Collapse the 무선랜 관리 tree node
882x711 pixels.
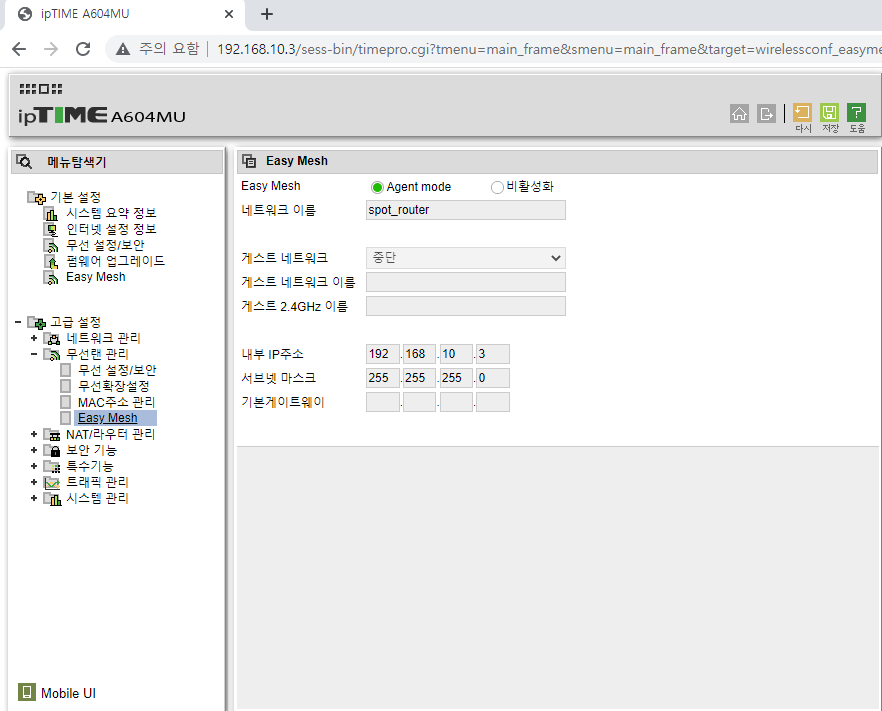(x=34, y=354)
